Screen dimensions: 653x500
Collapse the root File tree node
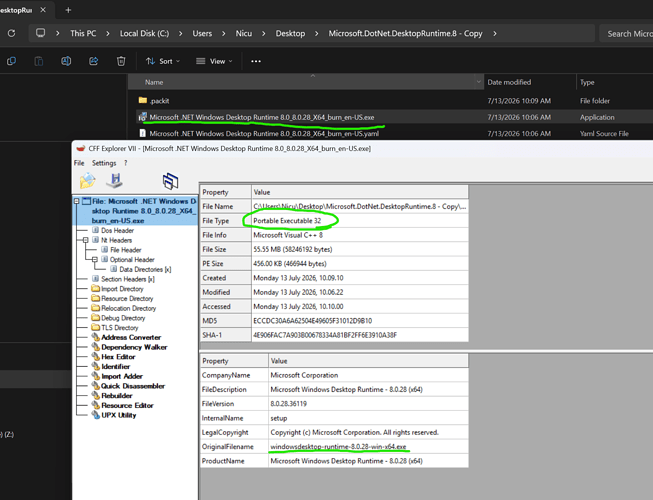77,201
